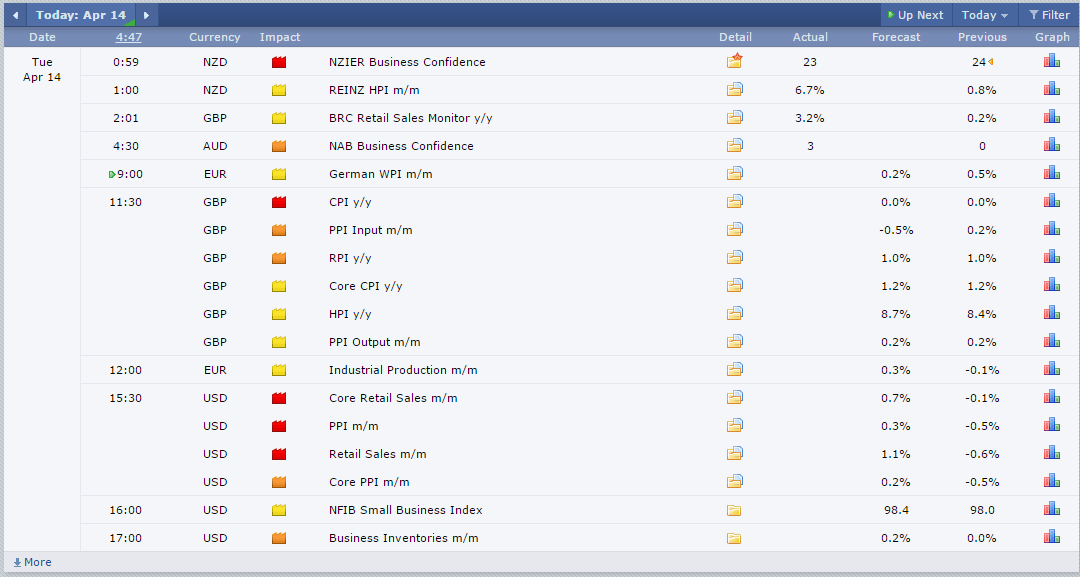
Task: Show graph for Retail Sales m/m
Action: point(1052,453)
